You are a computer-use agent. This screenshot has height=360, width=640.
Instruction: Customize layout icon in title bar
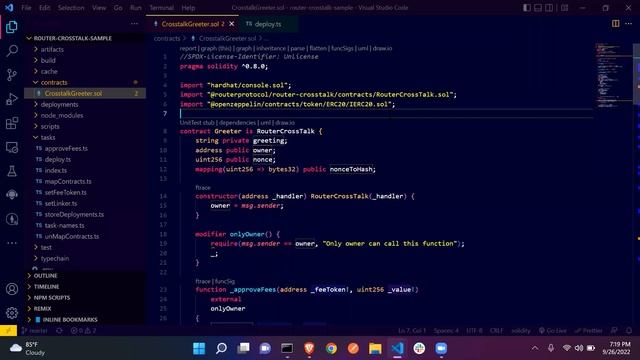564,8
